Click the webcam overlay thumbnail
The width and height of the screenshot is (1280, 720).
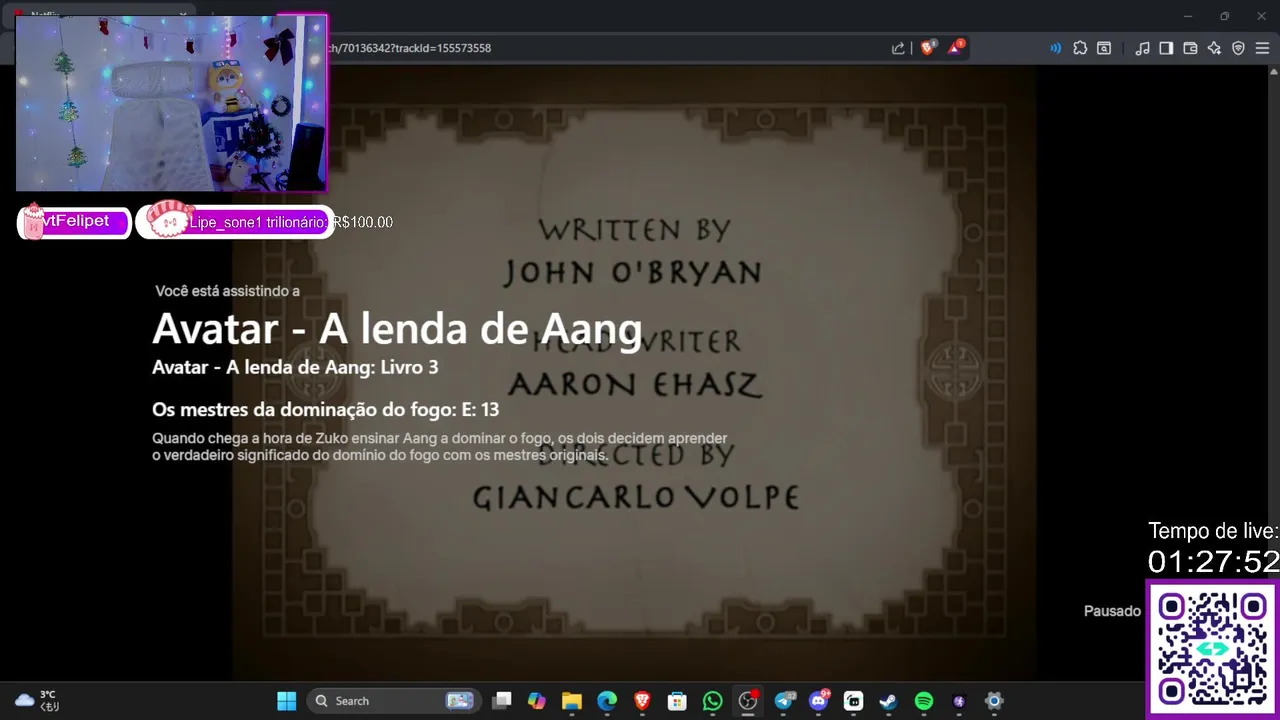(171, 102)
